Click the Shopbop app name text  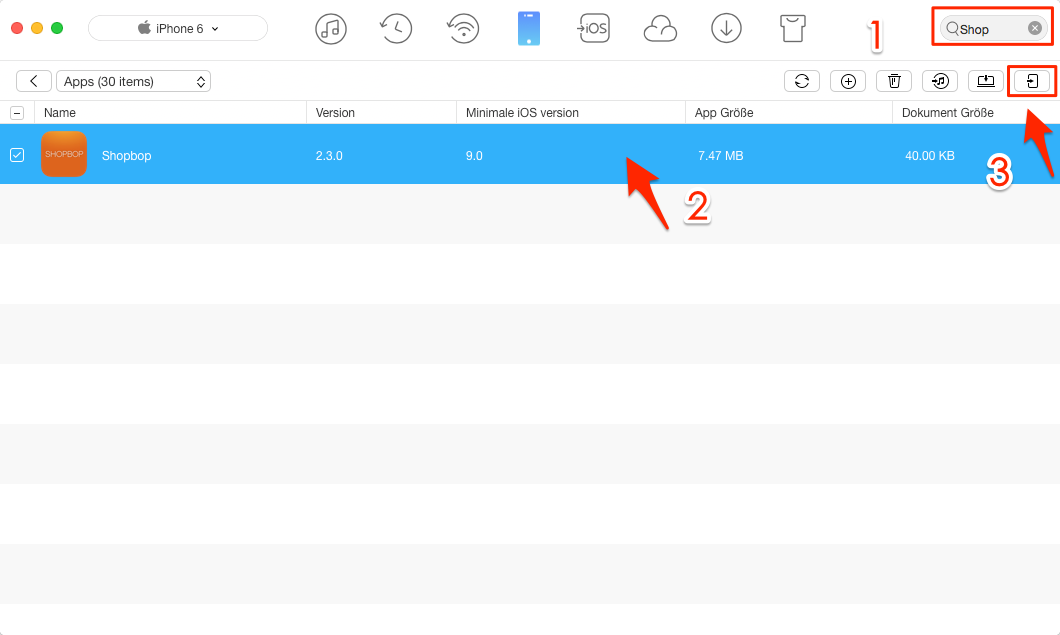126,156
